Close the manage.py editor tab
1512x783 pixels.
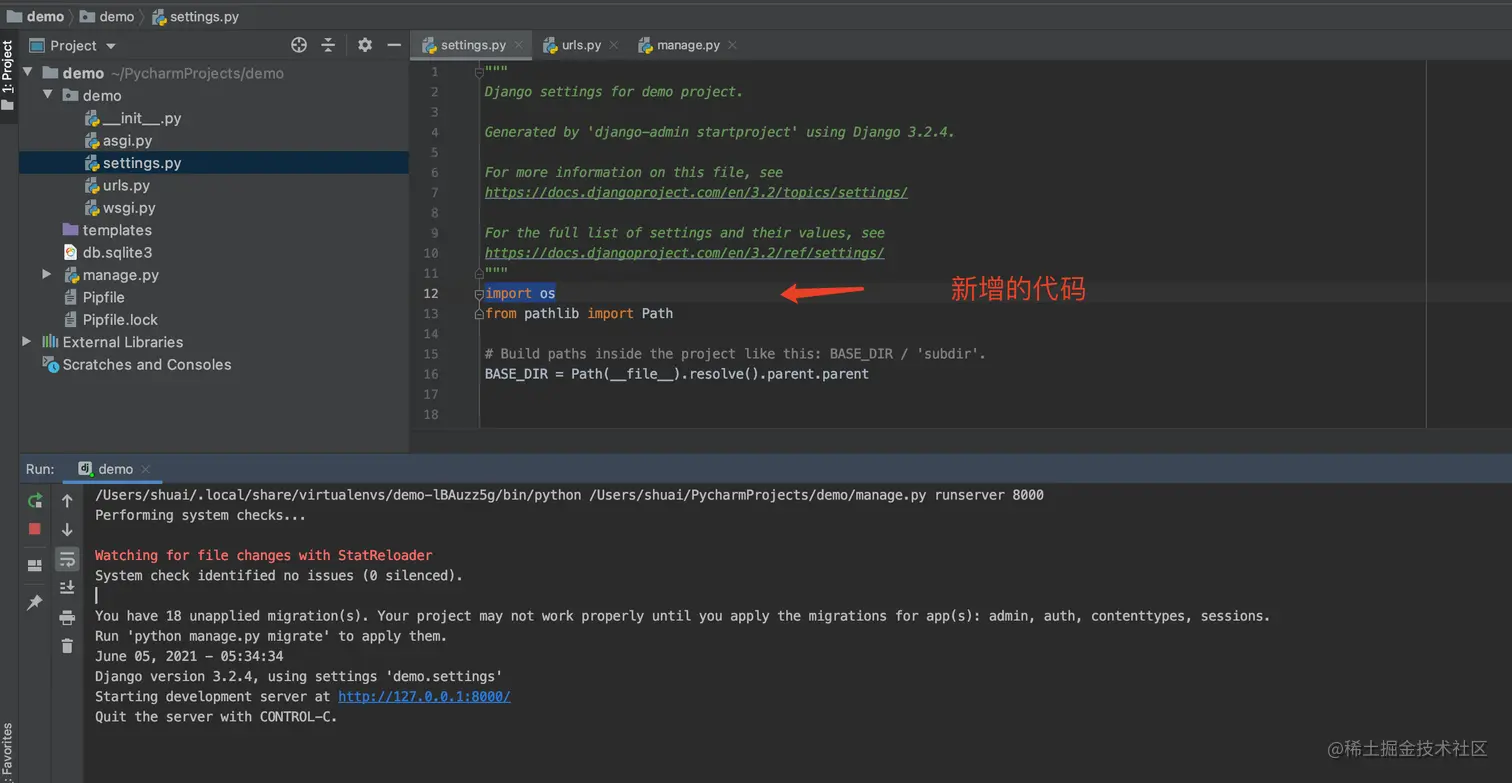[x=732, y=45]
